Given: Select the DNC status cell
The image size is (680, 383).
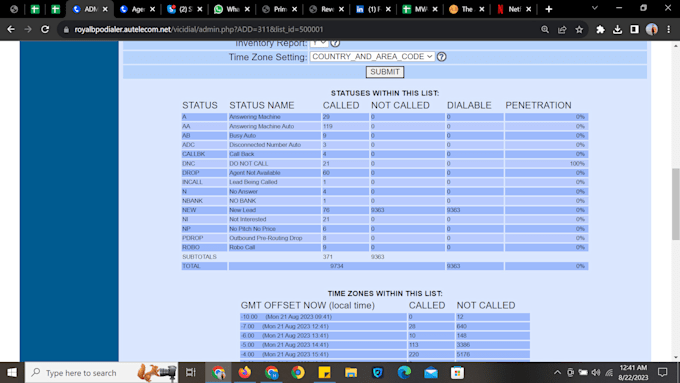Looking at the screenshot, I should (x=204, y=164).
